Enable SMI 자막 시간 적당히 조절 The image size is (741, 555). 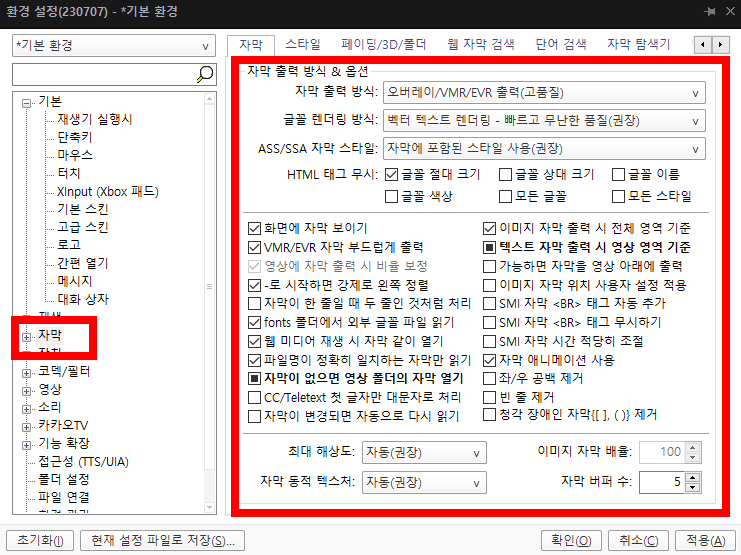pyautogui.click(x=489, y=341)
